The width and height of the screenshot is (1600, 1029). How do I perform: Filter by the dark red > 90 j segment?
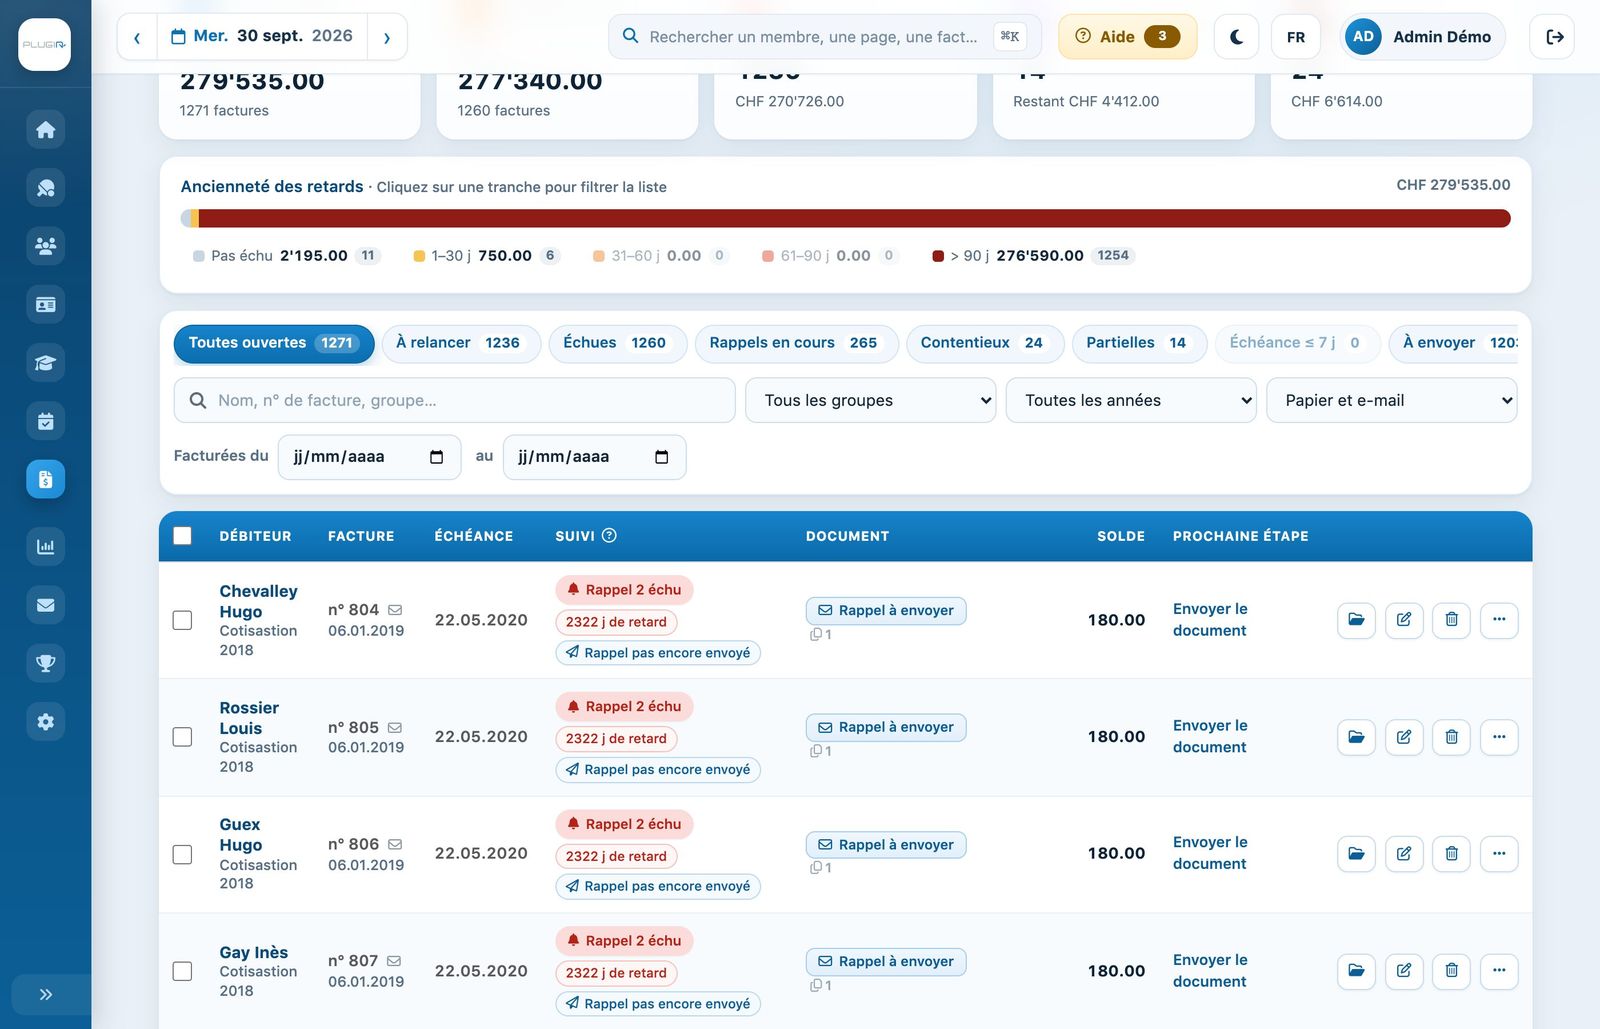854,218
